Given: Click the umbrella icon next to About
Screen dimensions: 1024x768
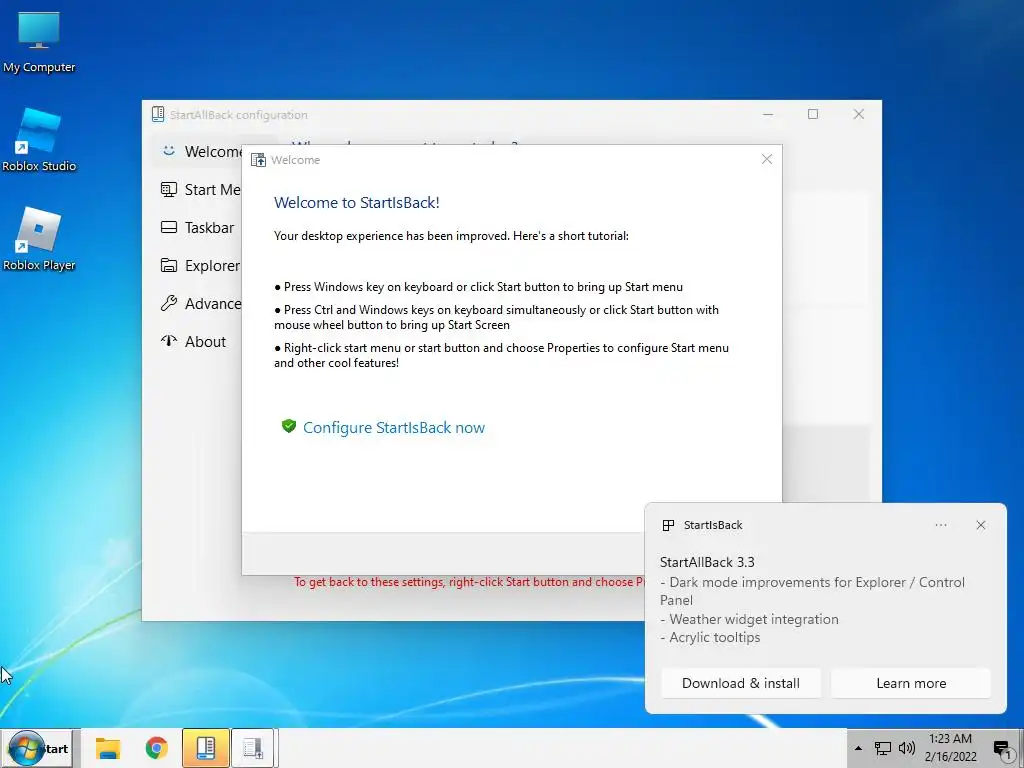Looking at the screenshot, I should click(x=168, y=340).
